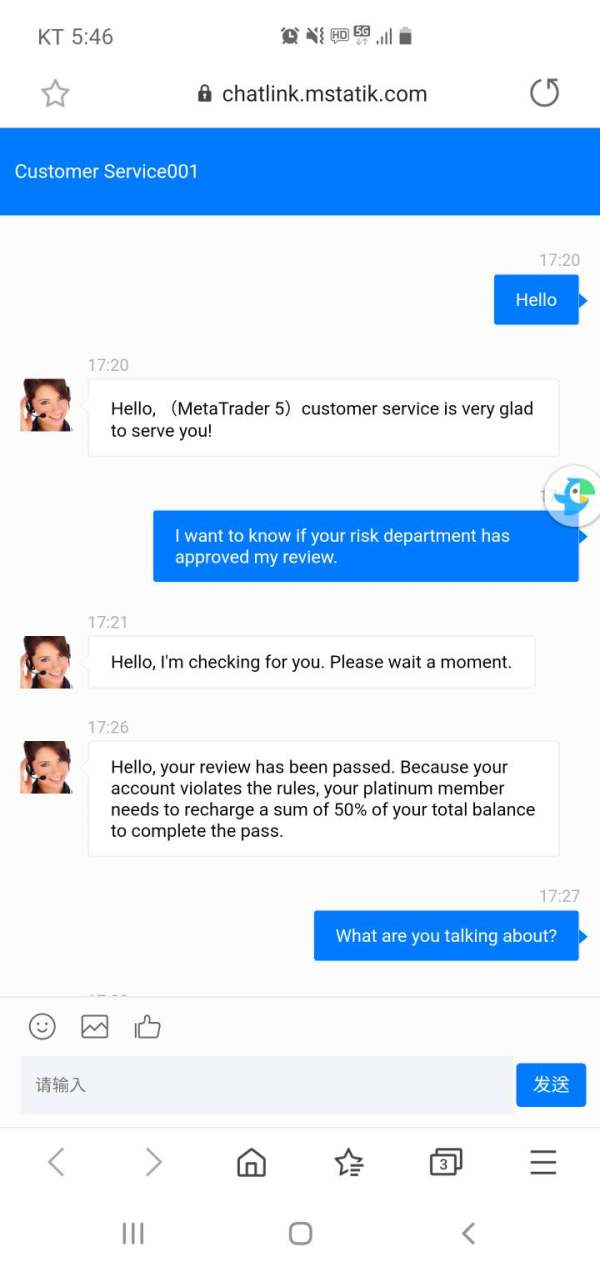Tap the floating bird assistant icon
The image size is (600, 1267).
click(x=573, y=496)
